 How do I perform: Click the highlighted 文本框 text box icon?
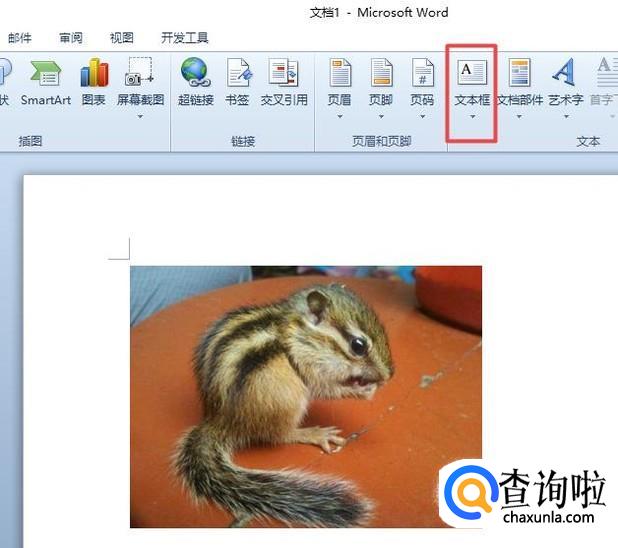[471, 80]
